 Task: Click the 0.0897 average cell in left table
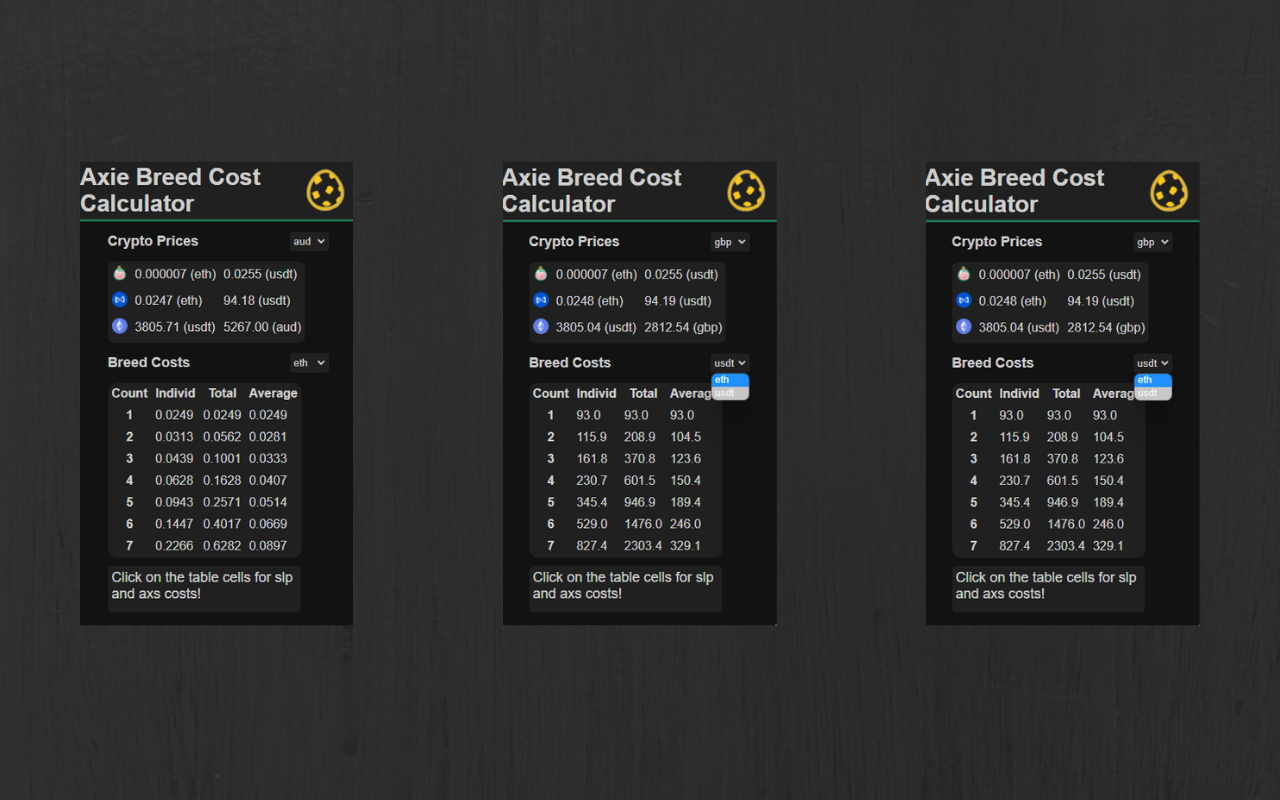(268, 546)
